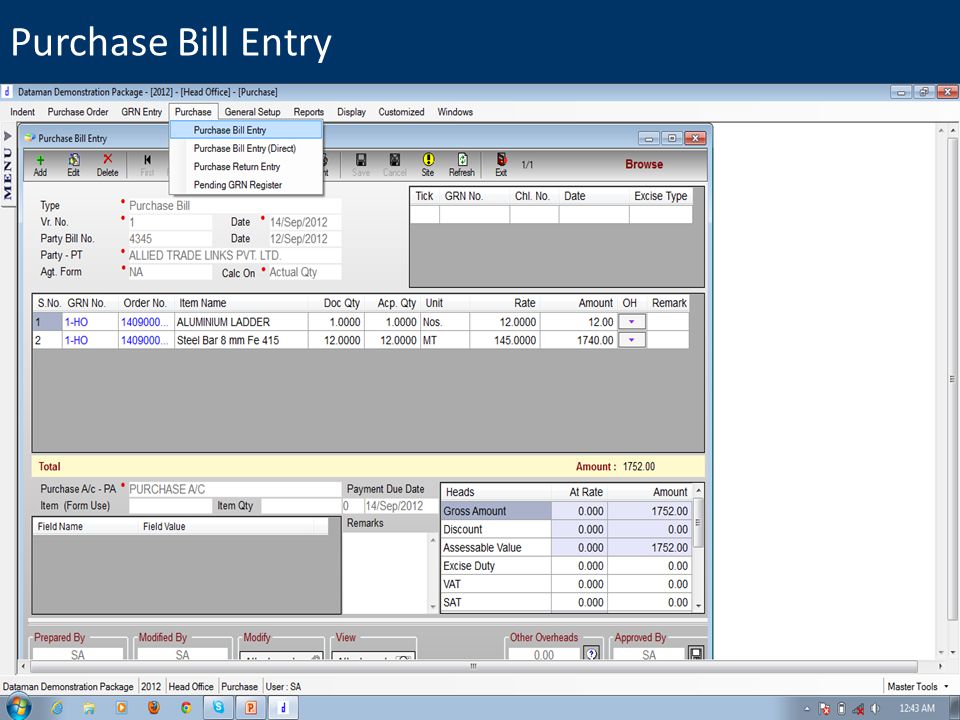Click the Item Qty input field
This screenshot has width=960, height=720.
301,506
